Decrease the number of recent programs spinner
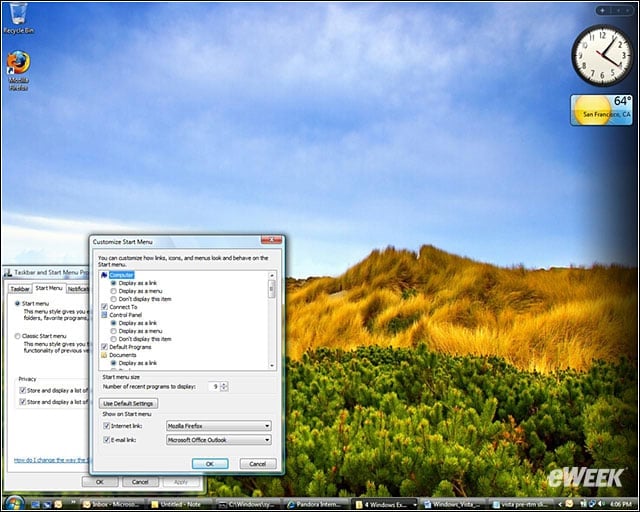Image resolution: width=640 pixels, height=512 pixels. pyautogui.click(x=224, y=389)
